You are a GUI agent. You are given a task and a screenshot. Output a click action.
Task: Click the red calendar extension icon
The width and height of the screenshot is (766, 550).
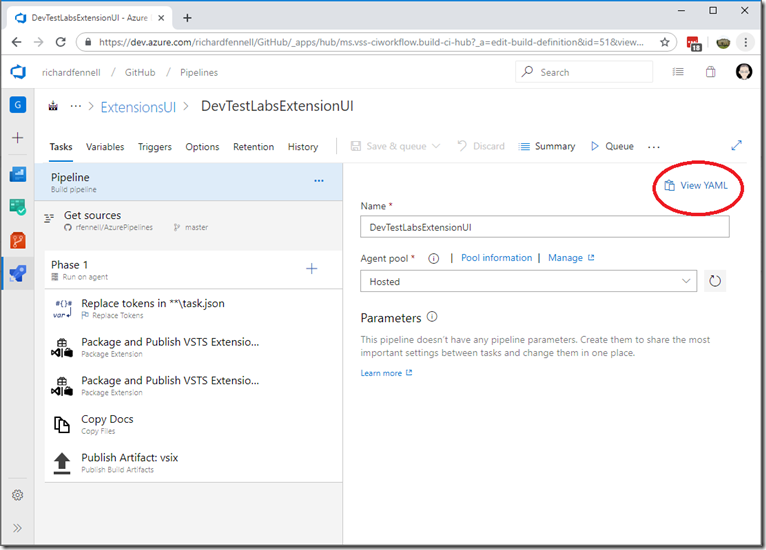pos(694,43)
